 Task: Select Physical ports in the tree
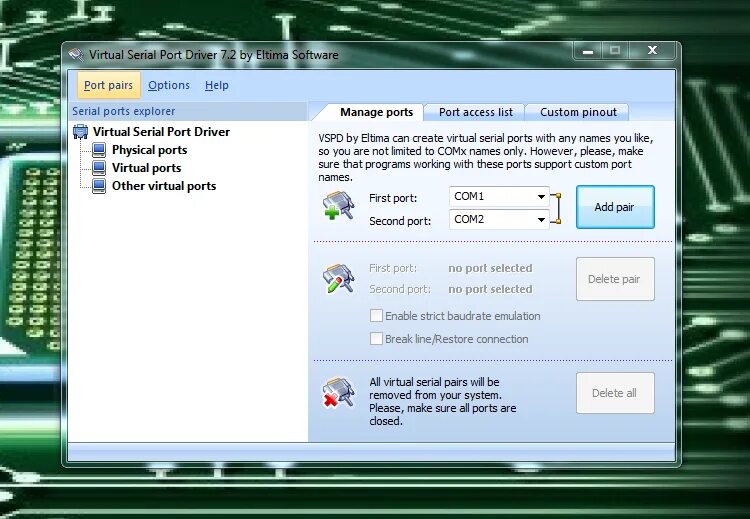coord(149,150)
